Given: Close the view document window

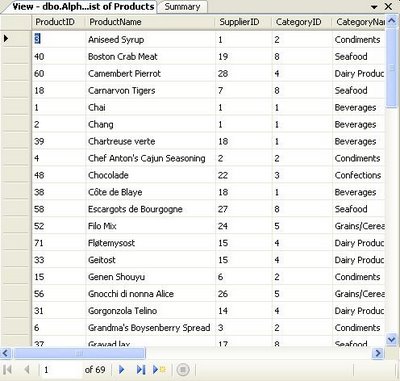Looking at the screenshot, I should 388,6.
